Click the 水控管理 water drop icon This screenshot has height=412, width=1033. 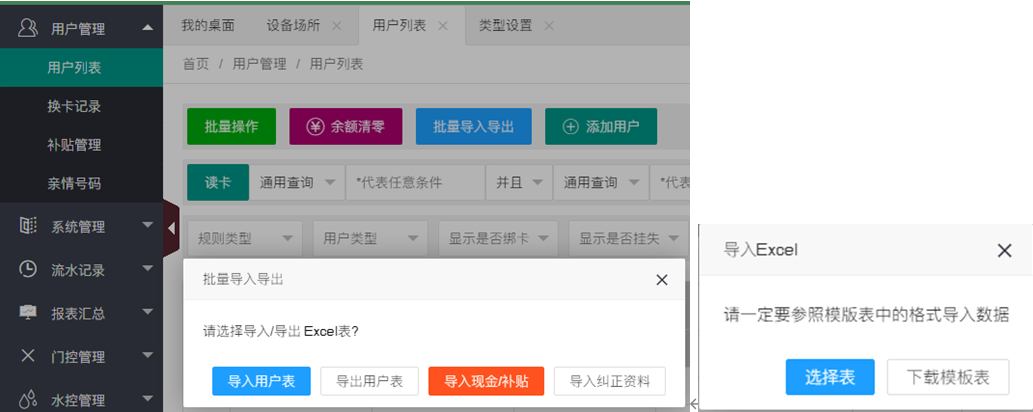click(29, 400)
